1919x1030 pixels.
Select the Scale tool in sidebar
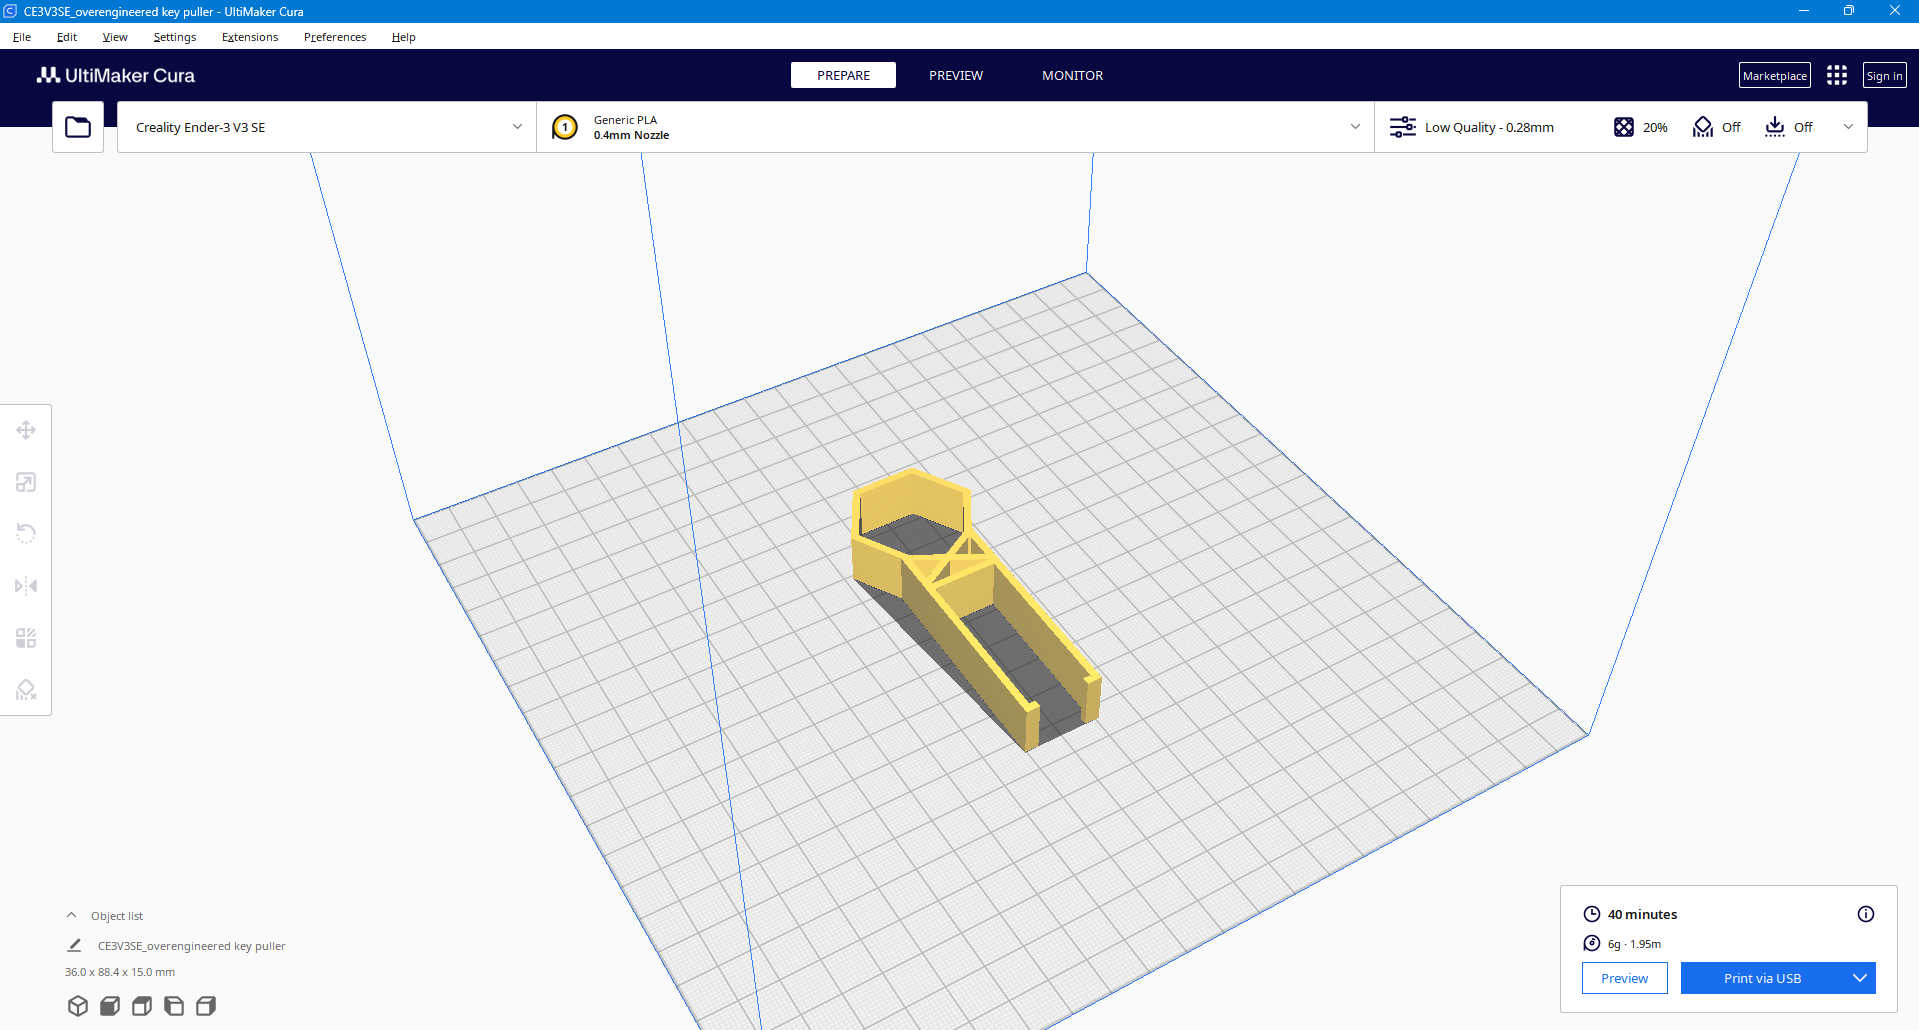[26, 482]
